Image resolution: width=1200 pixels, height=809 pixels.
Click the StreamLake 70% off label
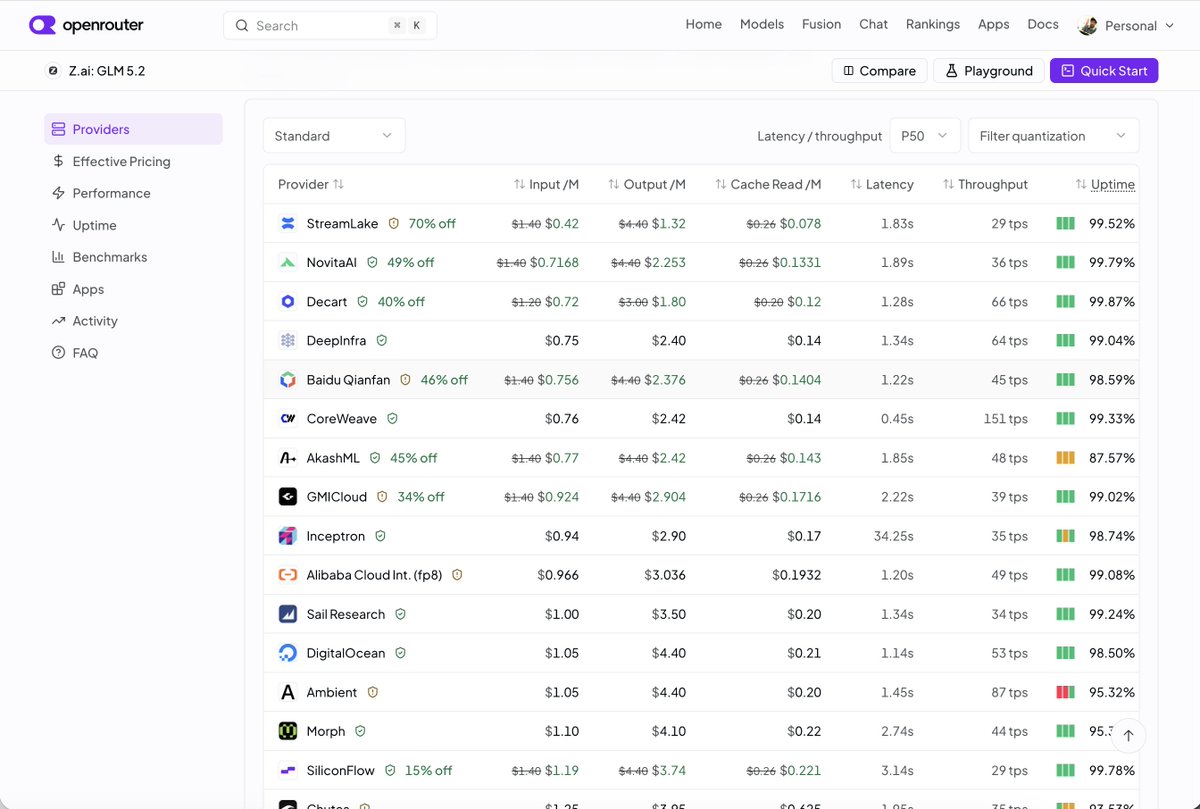[x=432, y=224]
